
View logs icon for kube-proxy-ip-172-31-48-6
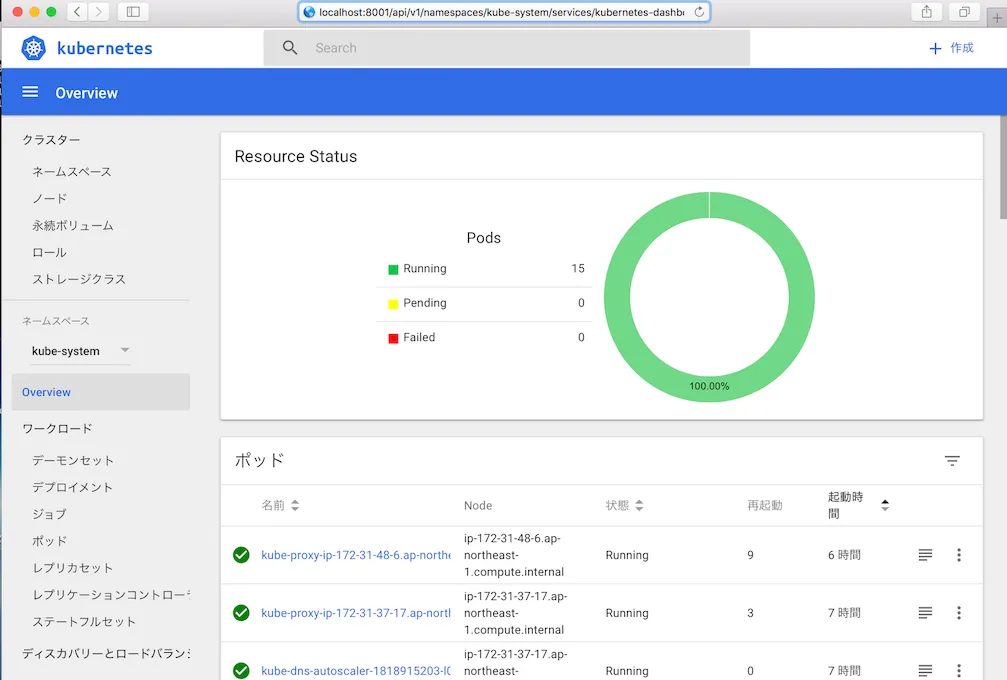click(x=925, y=555)
